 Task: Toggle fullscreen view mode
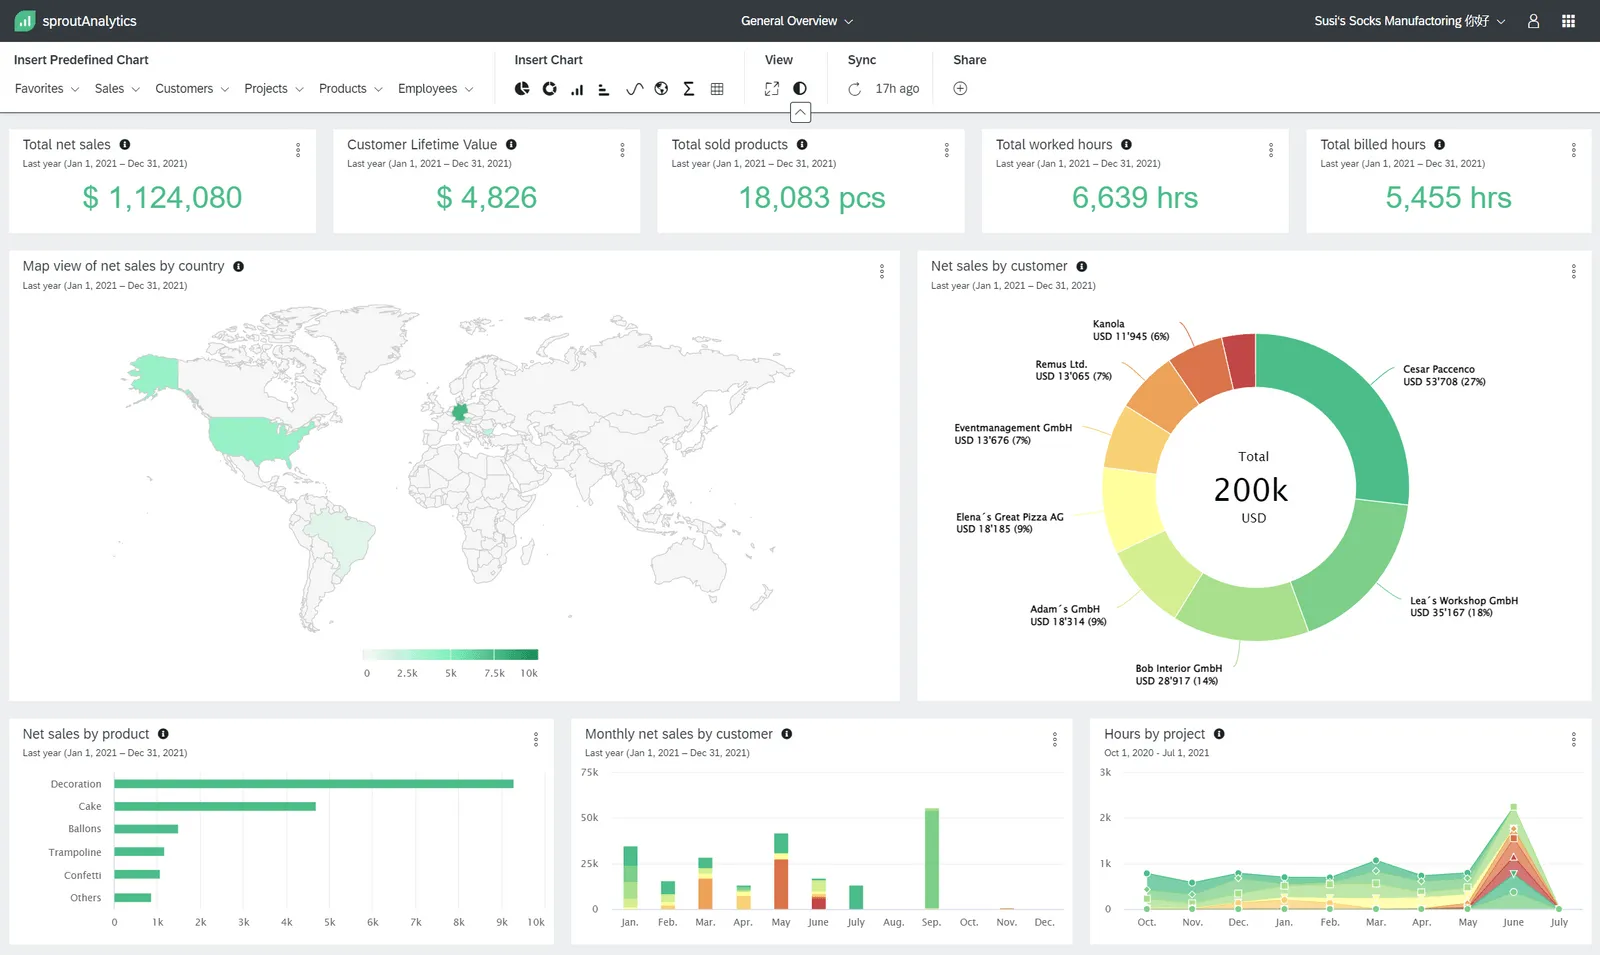[770, 88]
